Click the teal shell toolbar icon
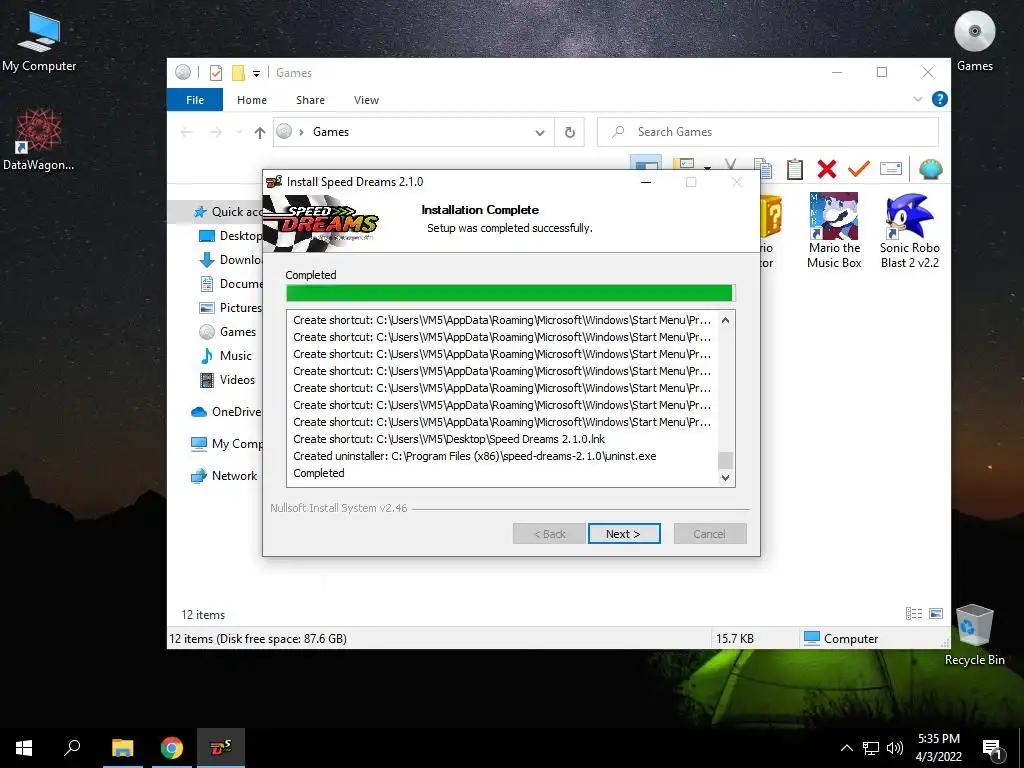This screenshot has height=768, width=1024. (x=930, y=169)
